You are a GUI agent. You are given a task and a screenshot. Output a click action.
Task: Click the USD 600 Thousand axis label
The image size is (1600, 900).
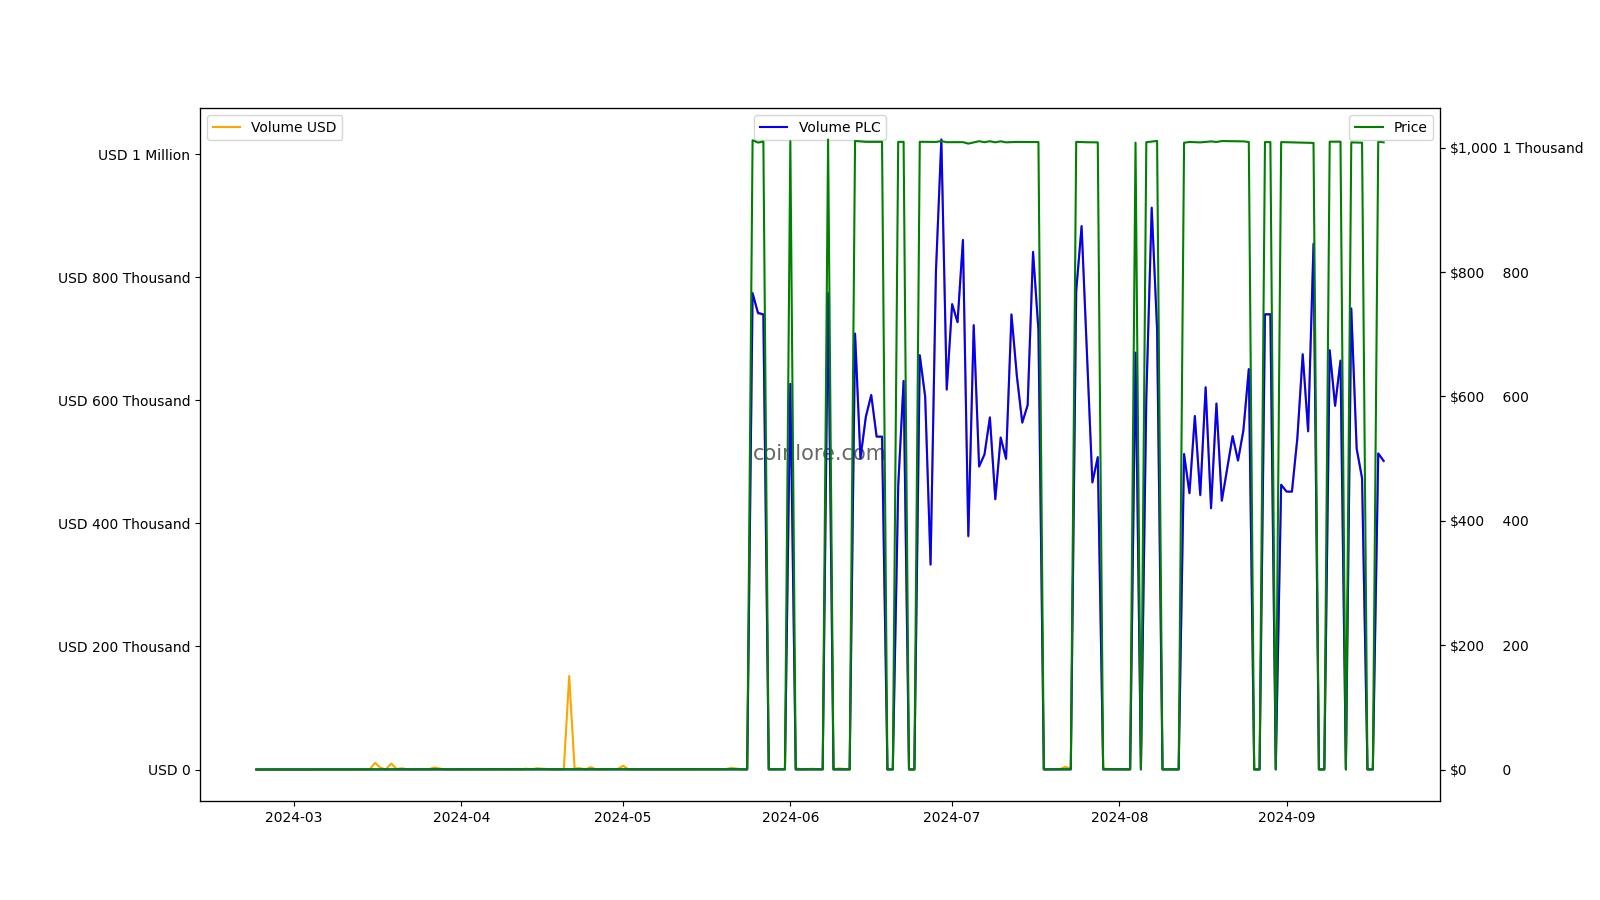124,401
